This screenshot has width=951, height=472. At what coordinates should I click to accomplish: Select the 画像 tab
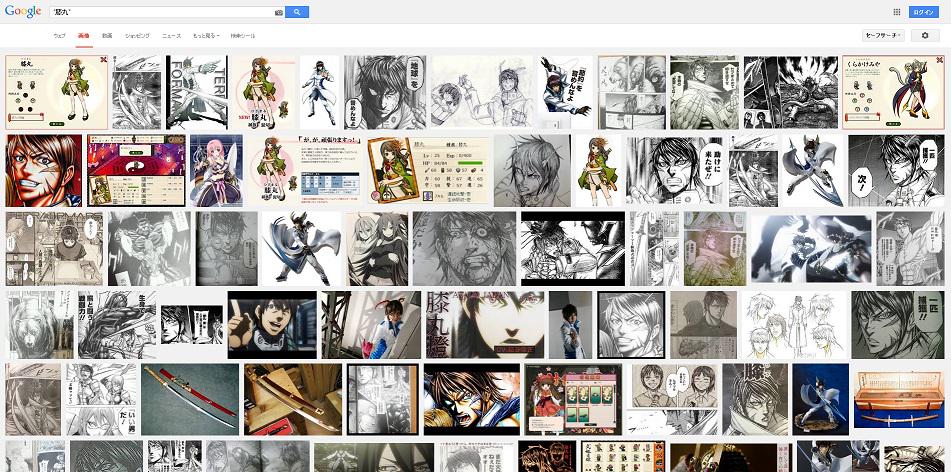pyautogui.click(x=84, y=36)
